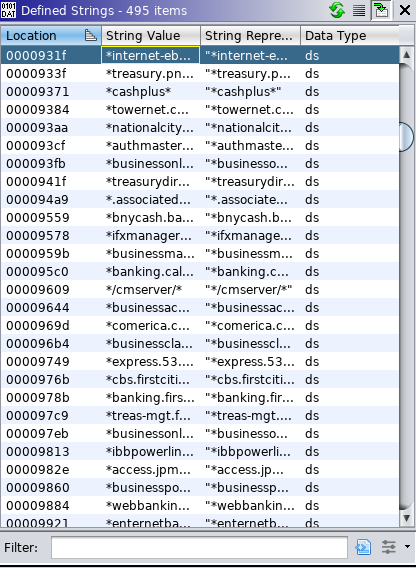Select the *express.53 string value

point(150,362)
